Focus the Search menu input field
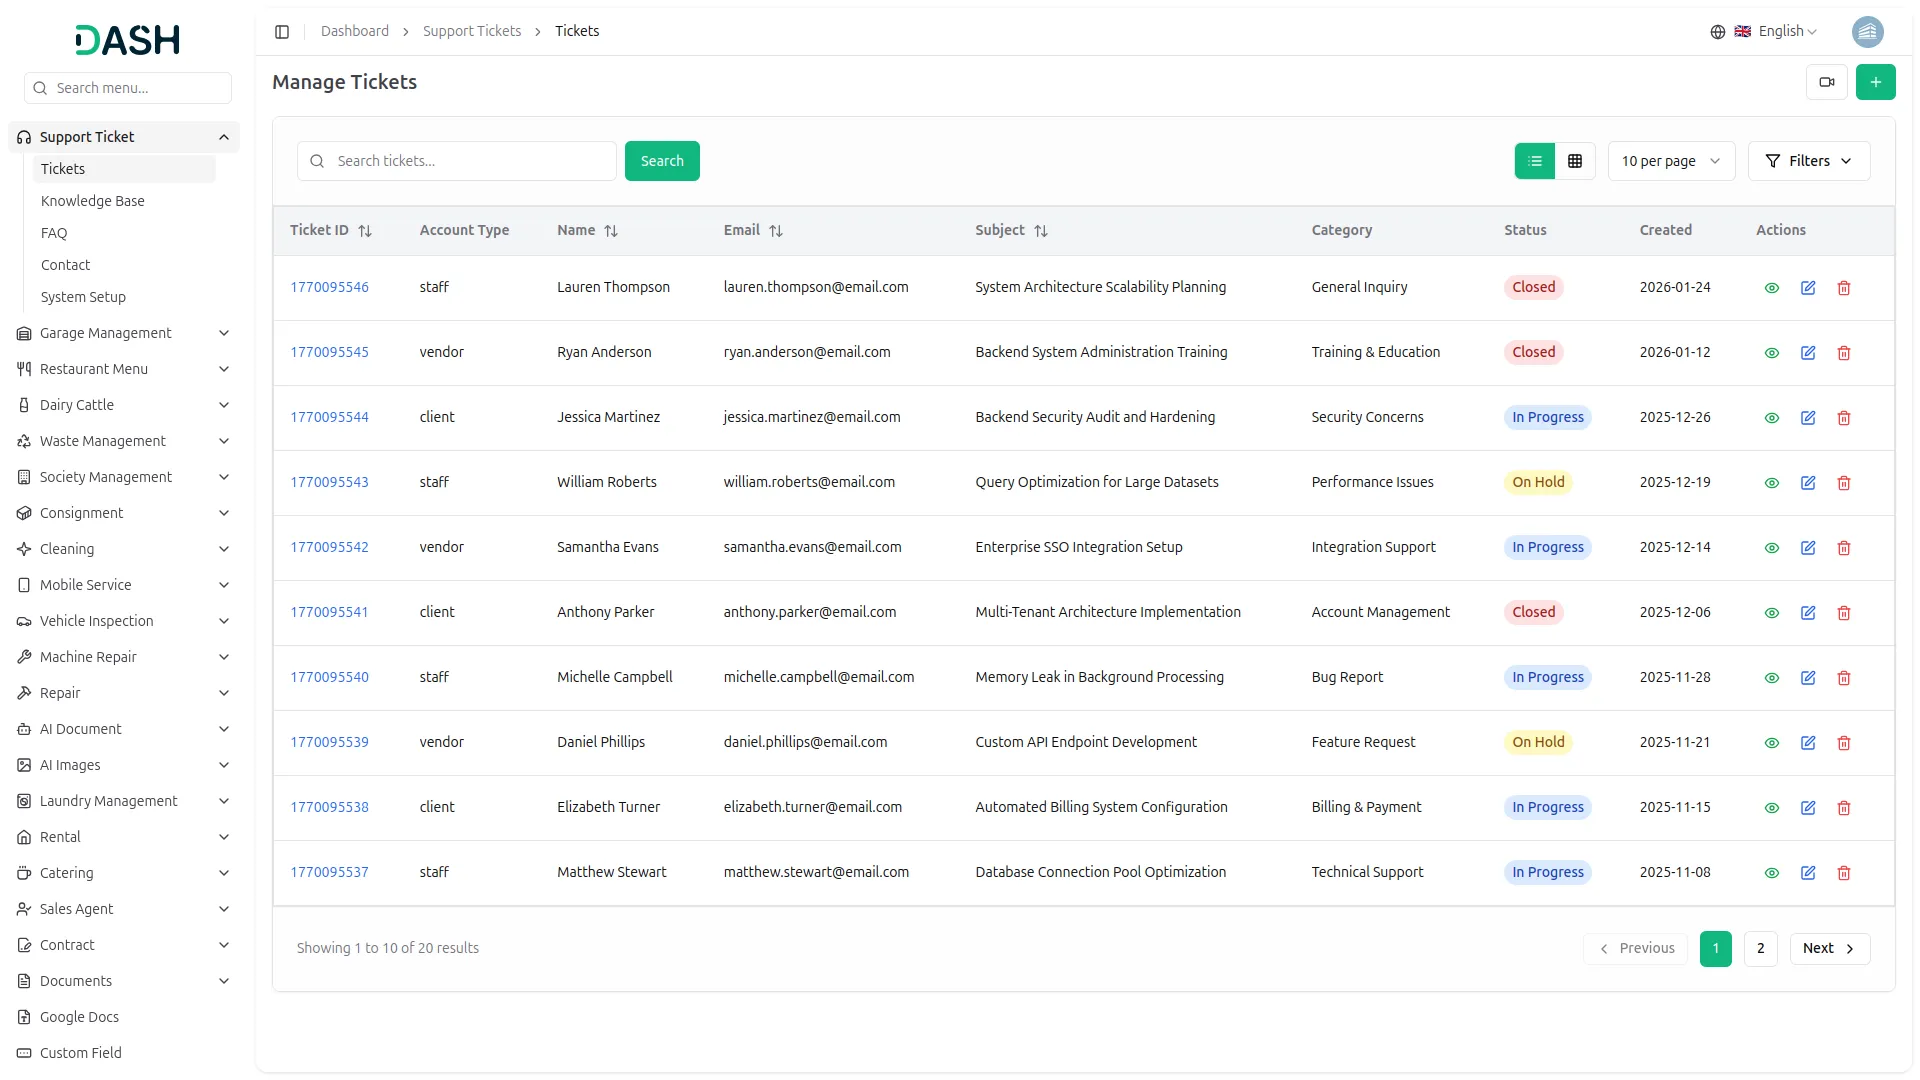Image resolution: width=1920 pixels, height=1080 pixels. tap(128, 88)
